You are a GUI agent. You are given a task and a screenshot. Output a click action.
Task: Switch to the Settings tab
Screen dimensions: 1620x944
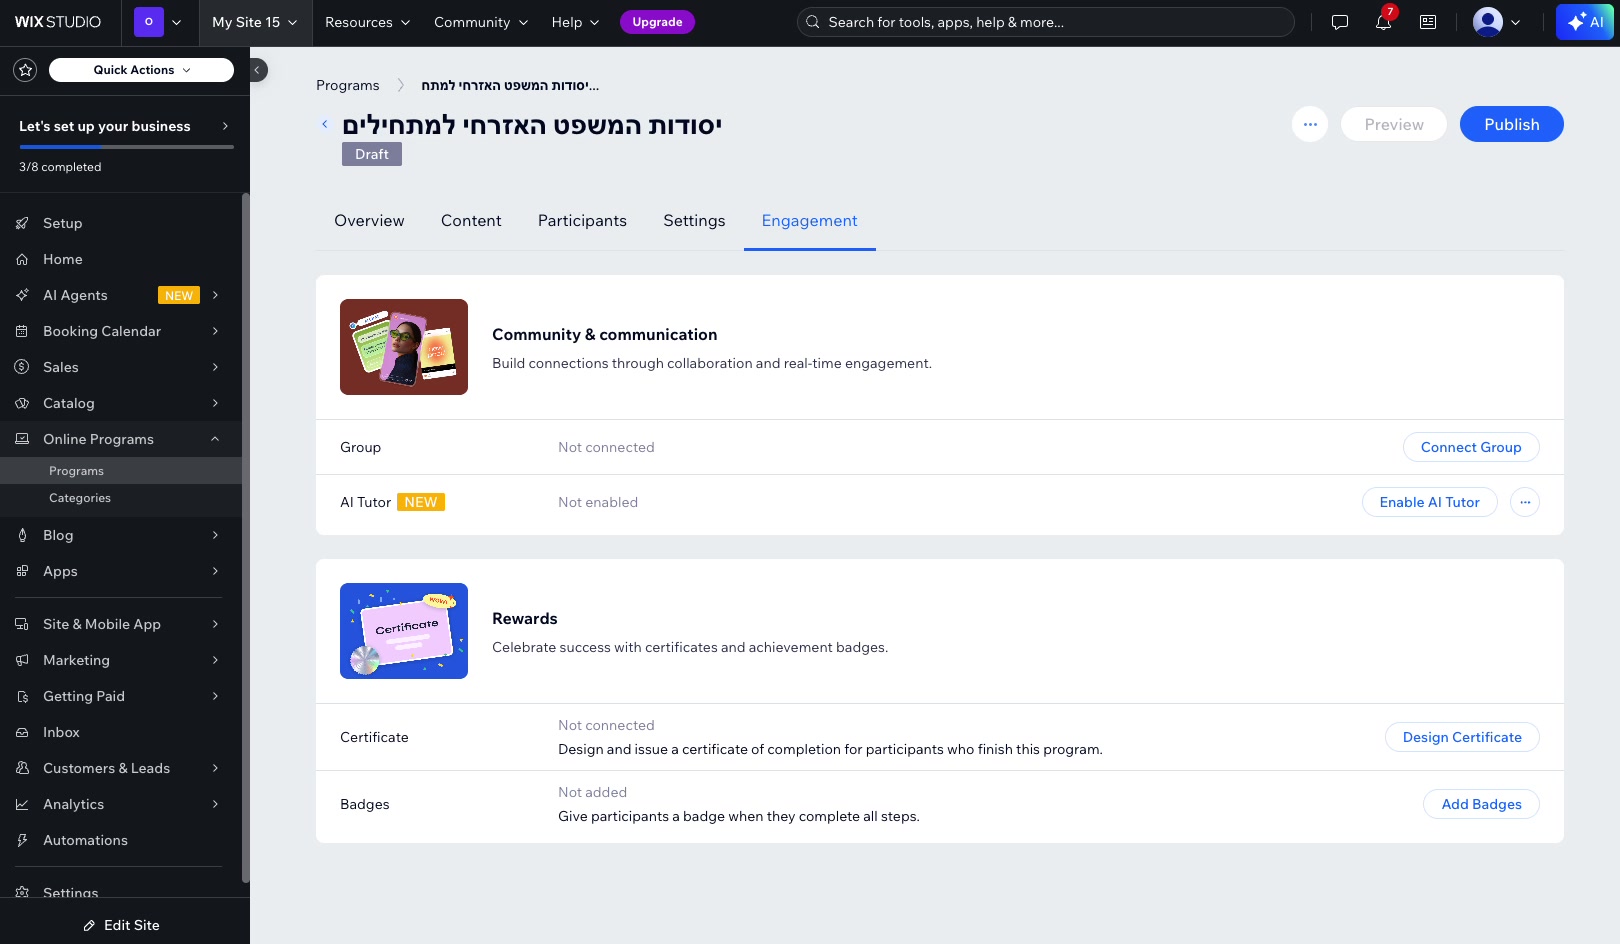pyautogui.click(x=694, y=221)
